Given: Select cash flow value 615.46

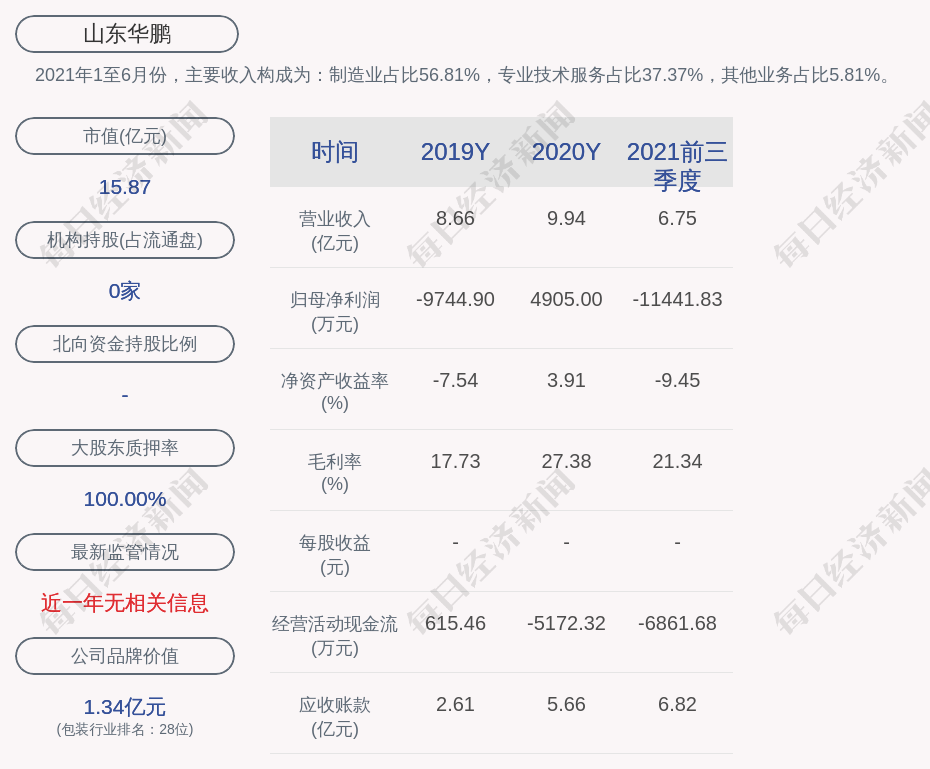Looking at the screenshot, I should pyautogui.click(x=455, y=624).
